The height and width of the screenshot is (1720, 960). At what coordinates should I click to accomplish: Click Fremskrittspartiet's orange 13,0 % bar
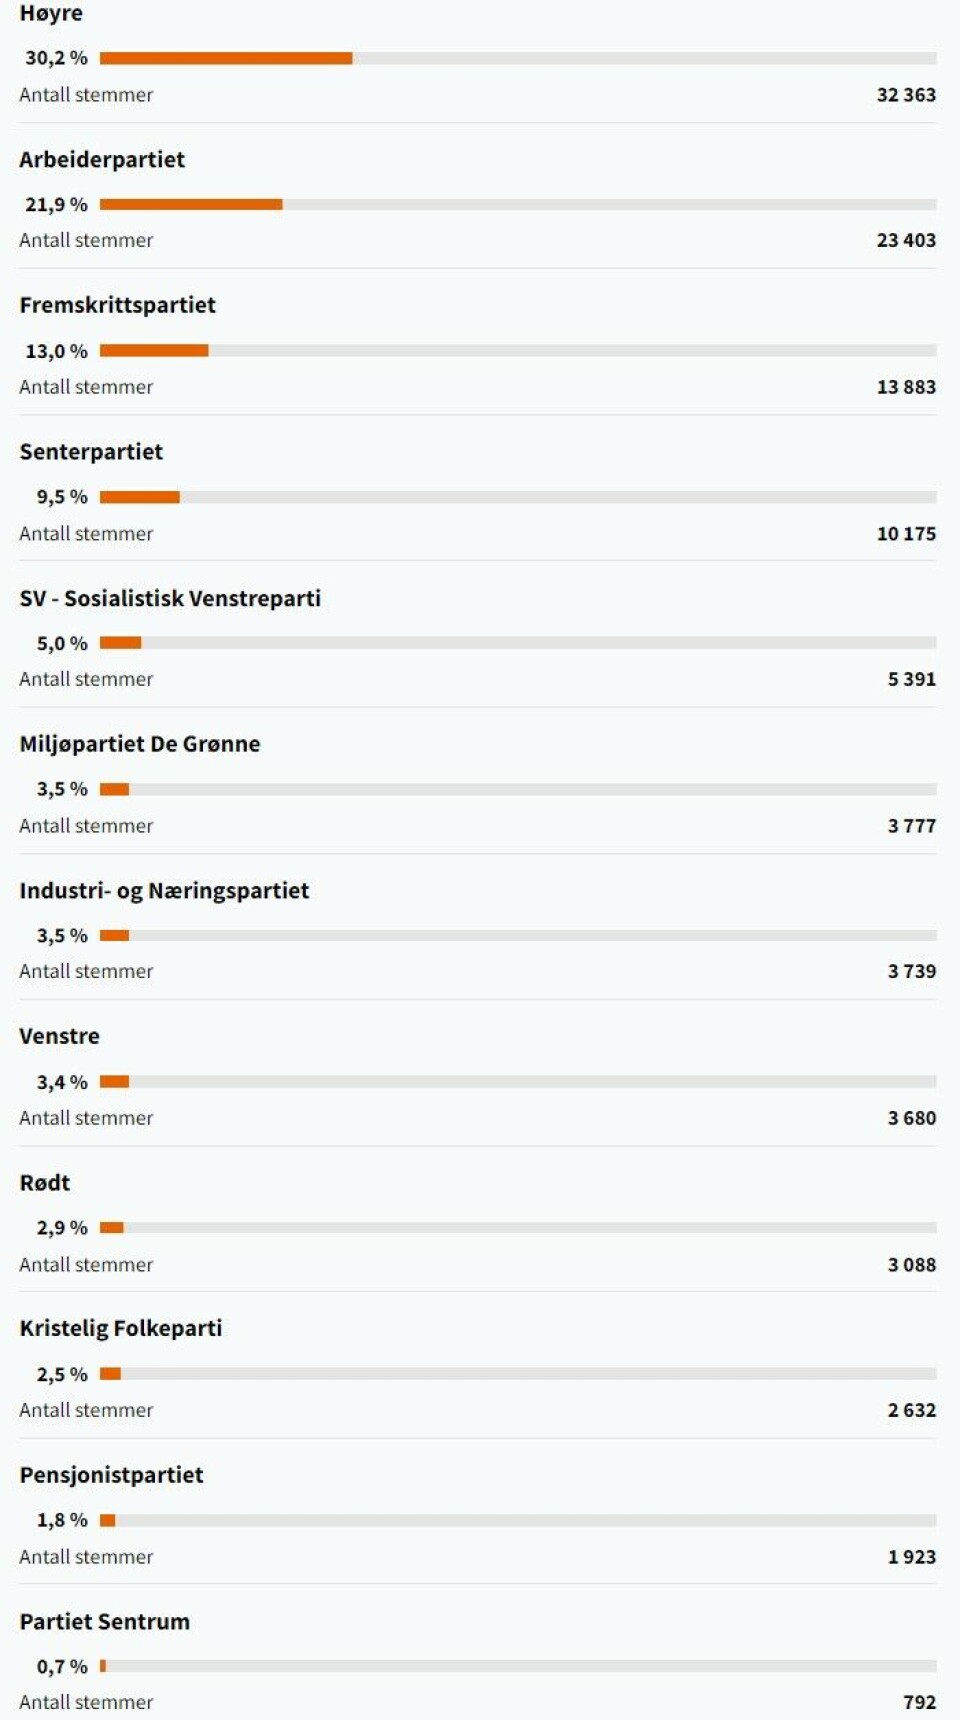tap(154, 351)
